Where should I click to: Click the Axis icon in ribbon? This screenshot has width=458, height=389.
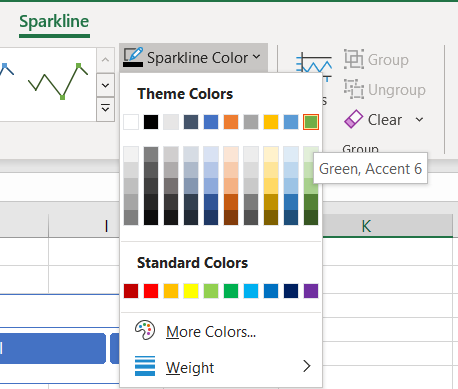click(x=314, y=67)
